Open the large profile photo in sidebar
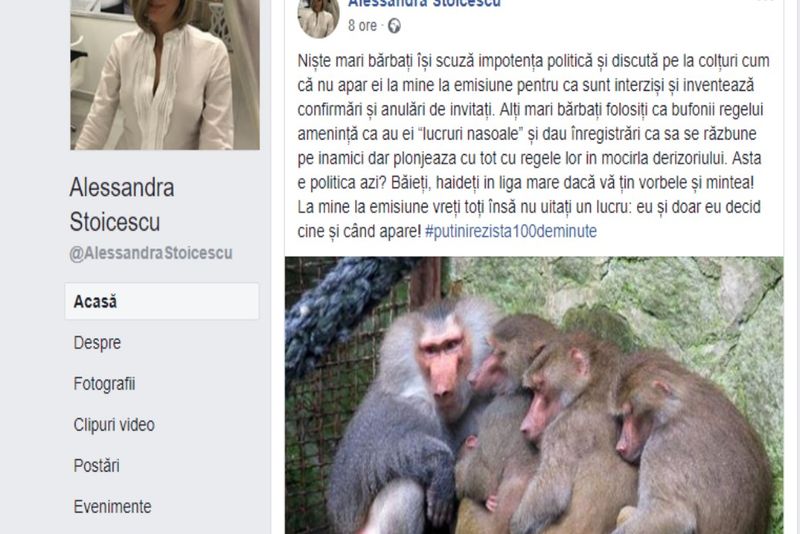This screenshot has height=534, width=800. [x=165, y=74]
